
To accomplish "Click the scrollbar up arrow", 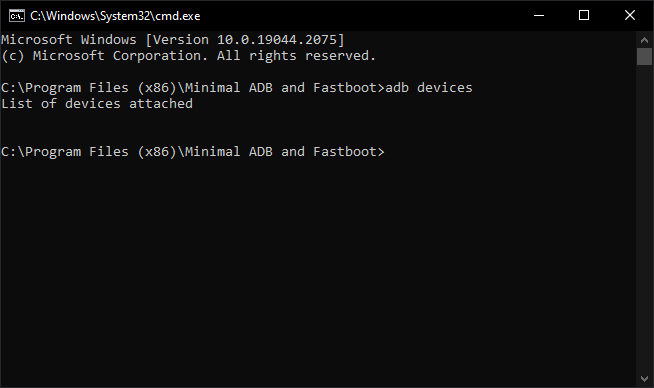I will [x=644, y=40].
